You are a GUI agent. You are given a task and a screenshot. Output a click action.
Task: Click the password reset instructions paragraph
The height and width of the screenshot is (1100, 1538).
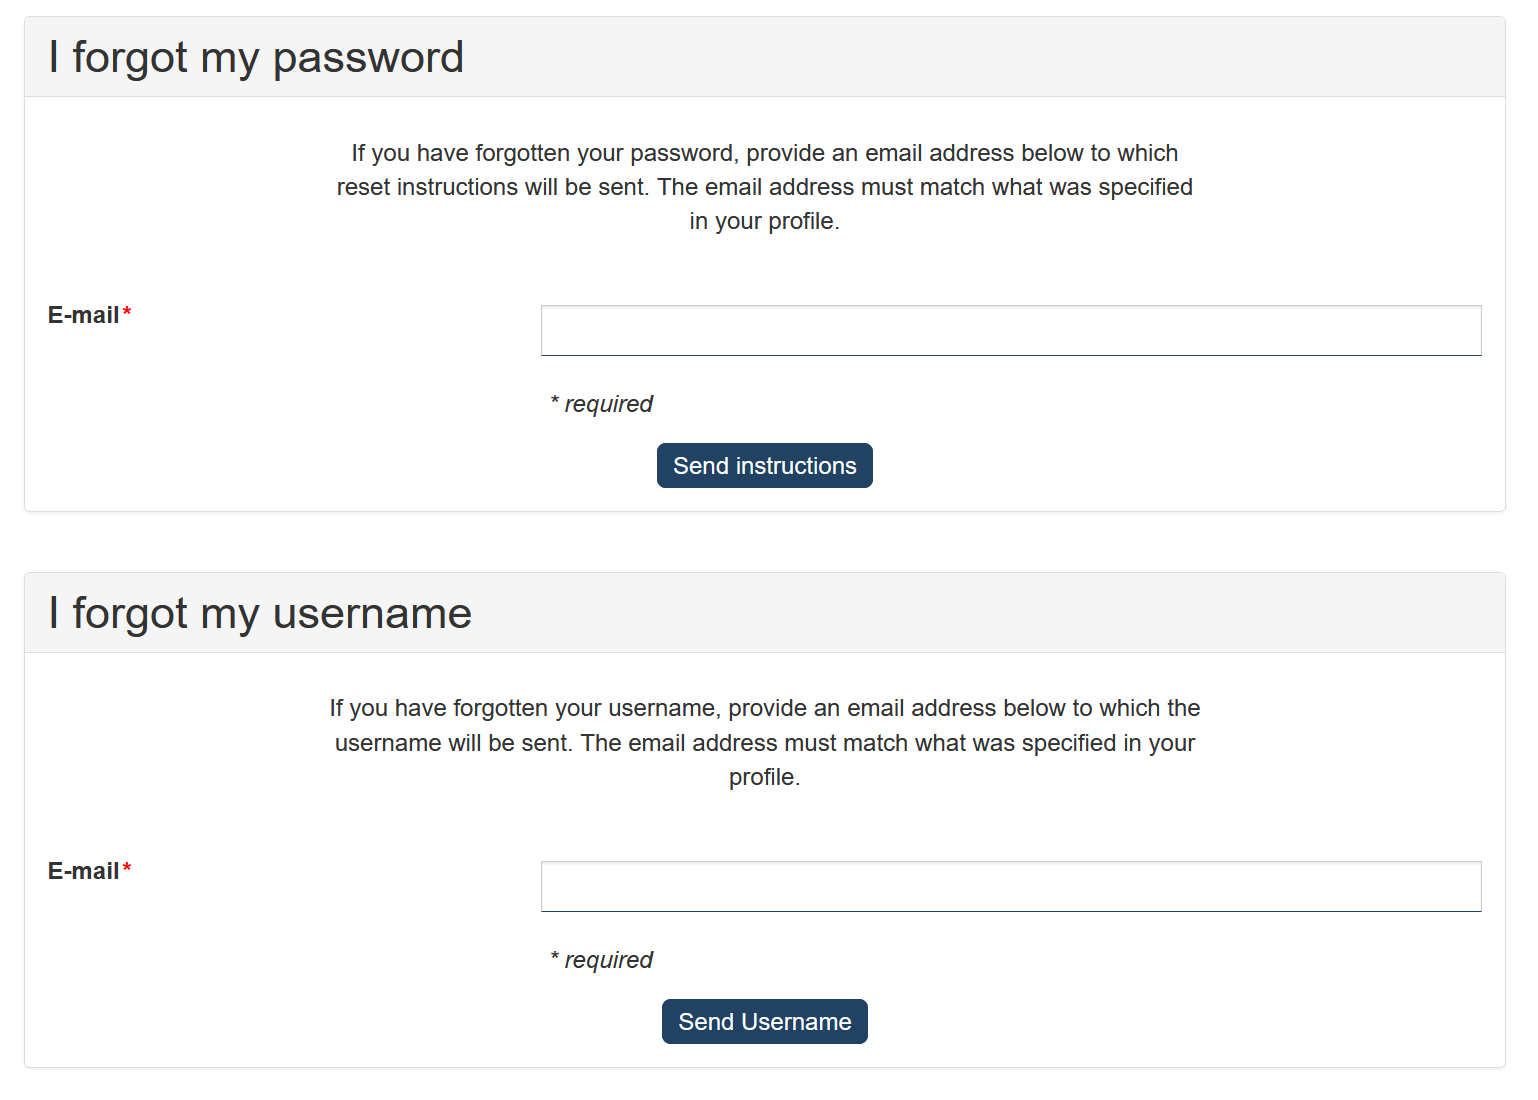(x=764, y=187)
